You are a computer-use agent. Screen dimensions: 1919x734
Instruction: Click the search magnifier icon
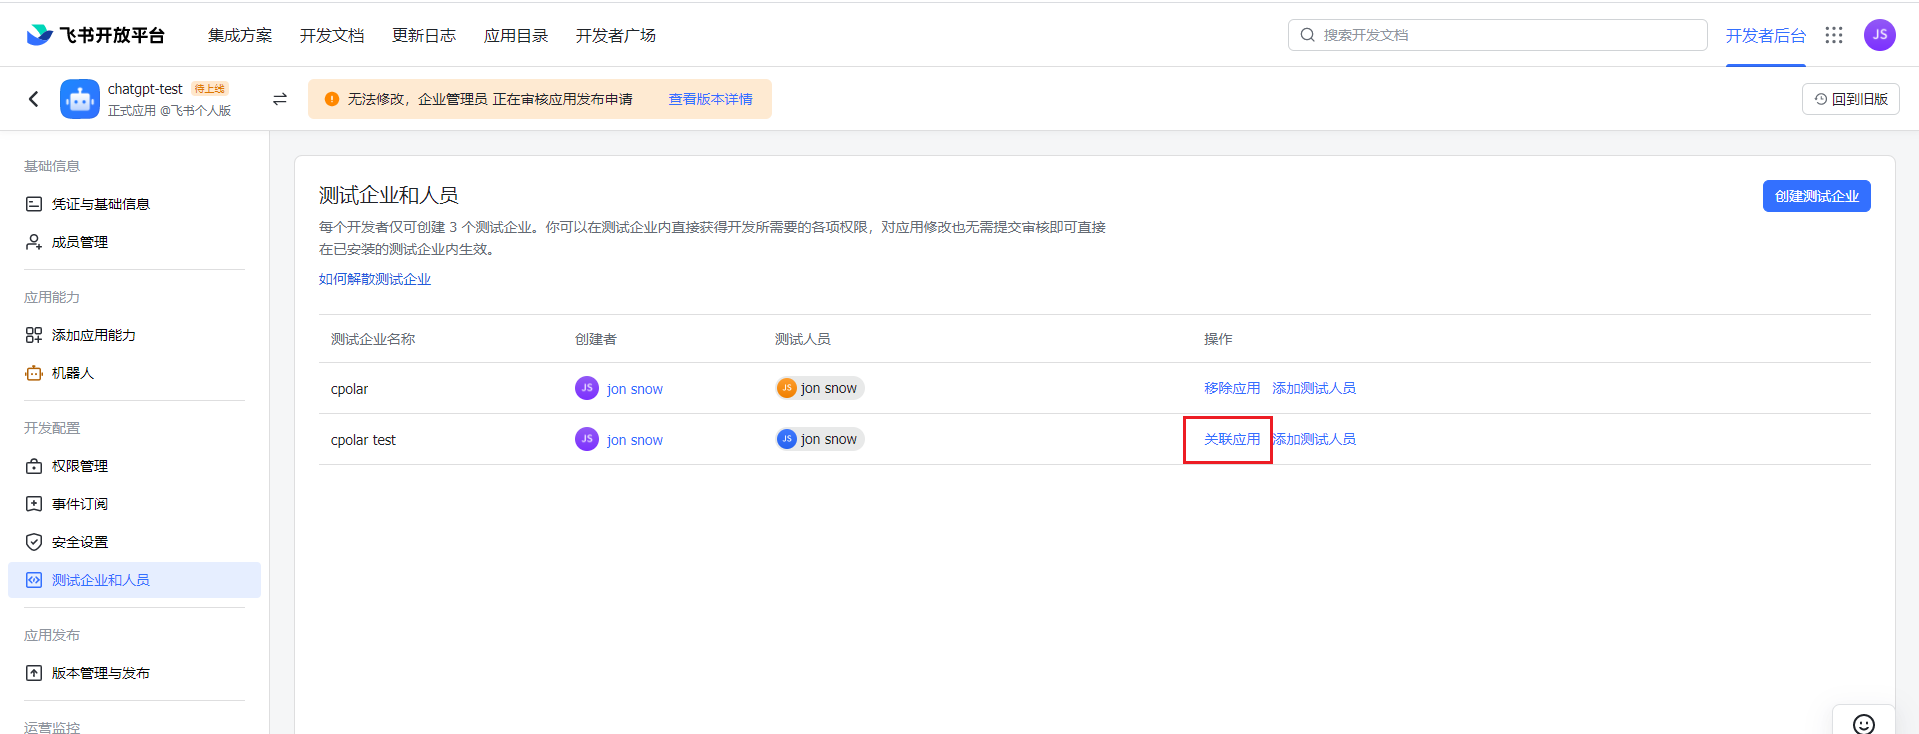click(x=1307, y=35)
